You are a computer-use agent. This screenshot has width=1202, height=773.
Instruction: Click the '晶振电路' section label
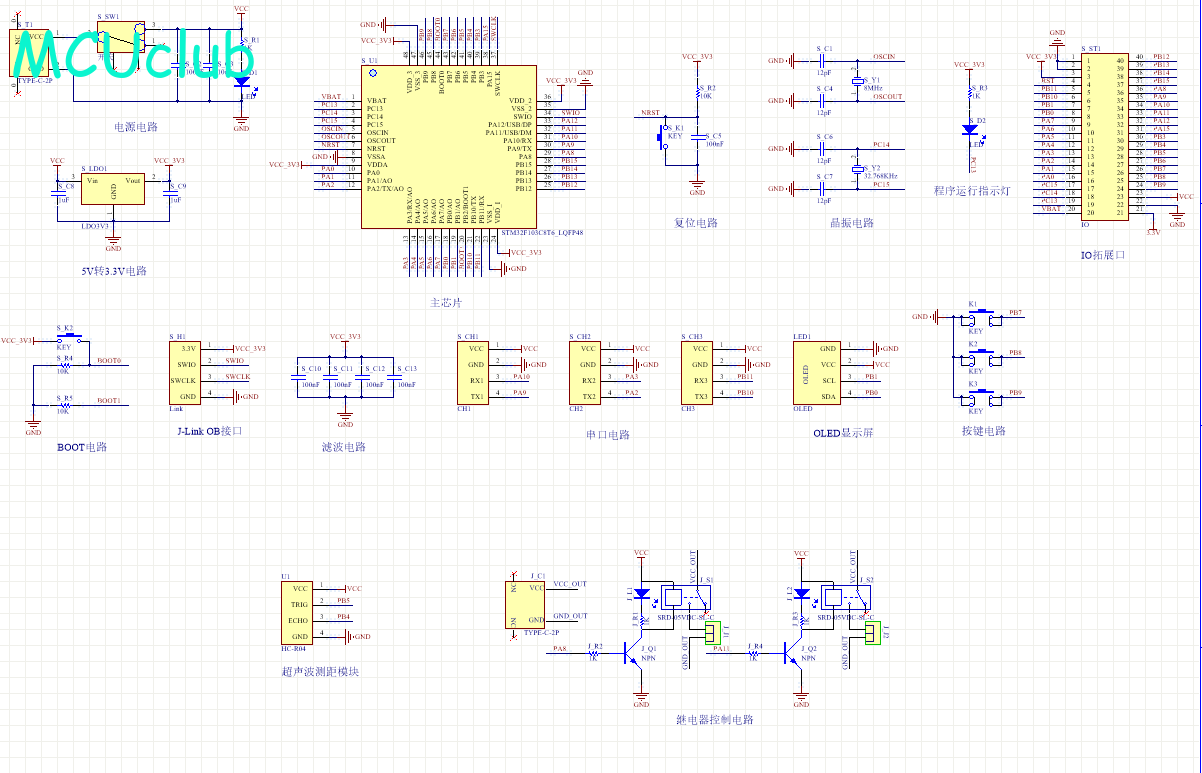pos(852,223)
